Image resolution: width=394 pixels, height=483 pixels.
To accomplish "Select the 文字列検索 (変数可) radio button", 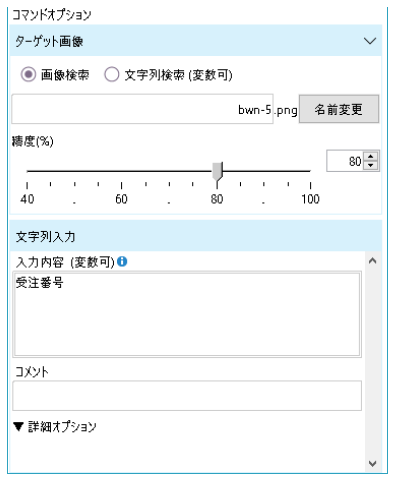I will point(111,74).
